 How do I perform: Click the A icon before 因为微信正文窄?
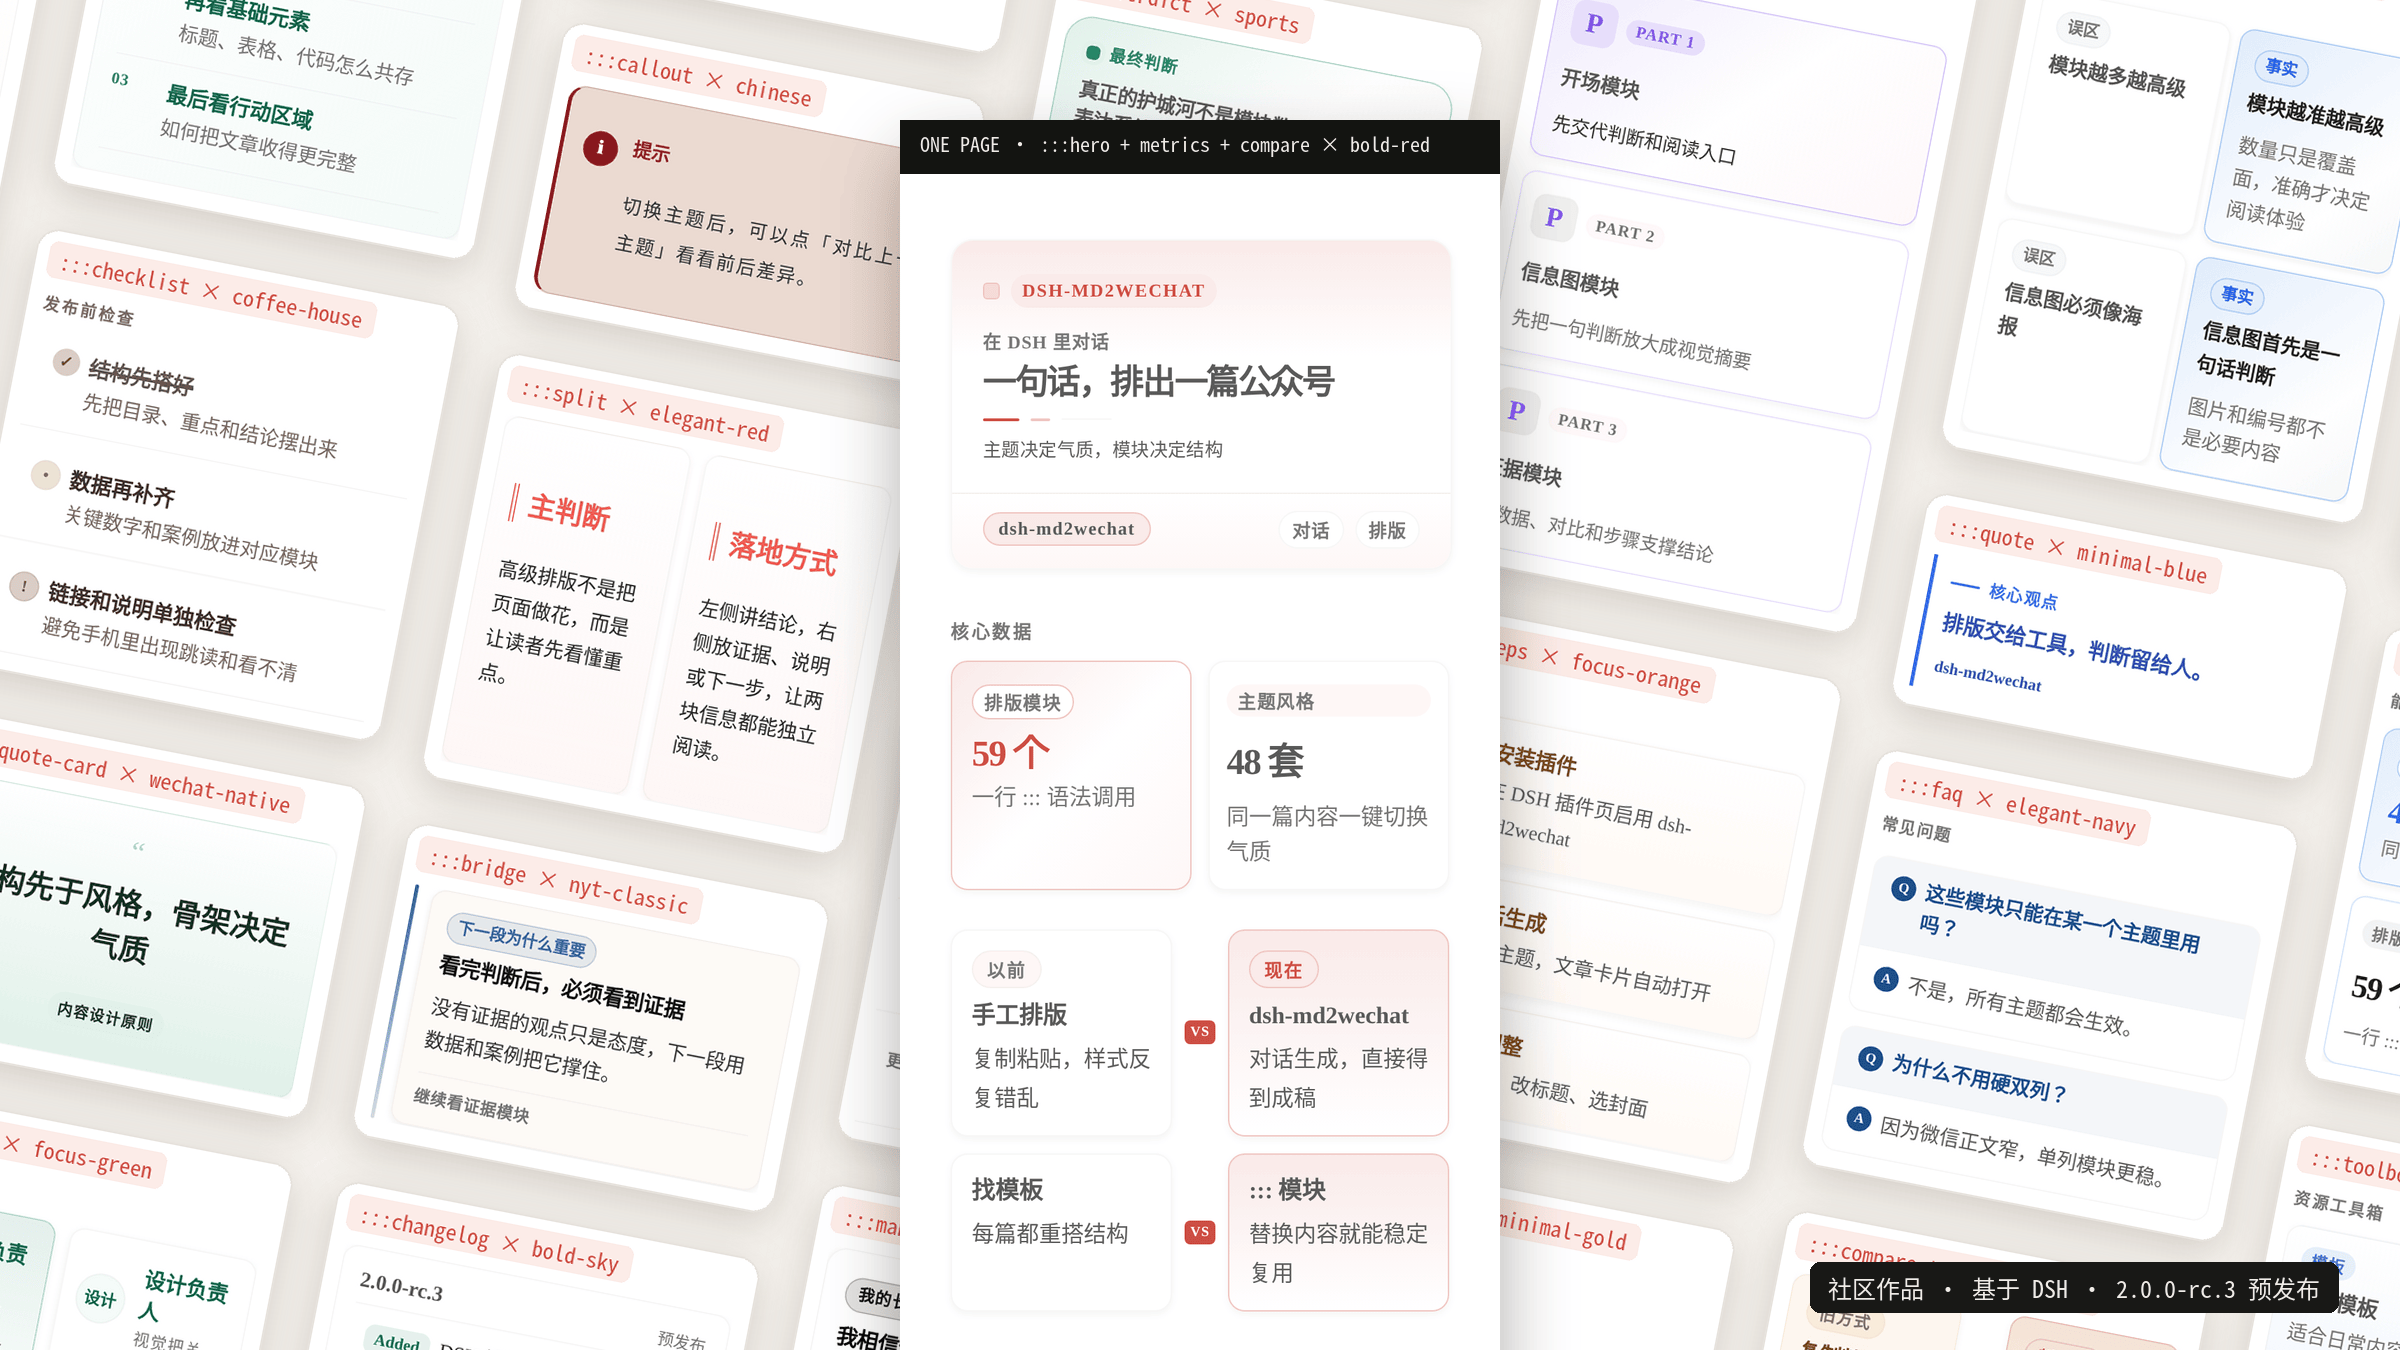coord(1858,1118)
